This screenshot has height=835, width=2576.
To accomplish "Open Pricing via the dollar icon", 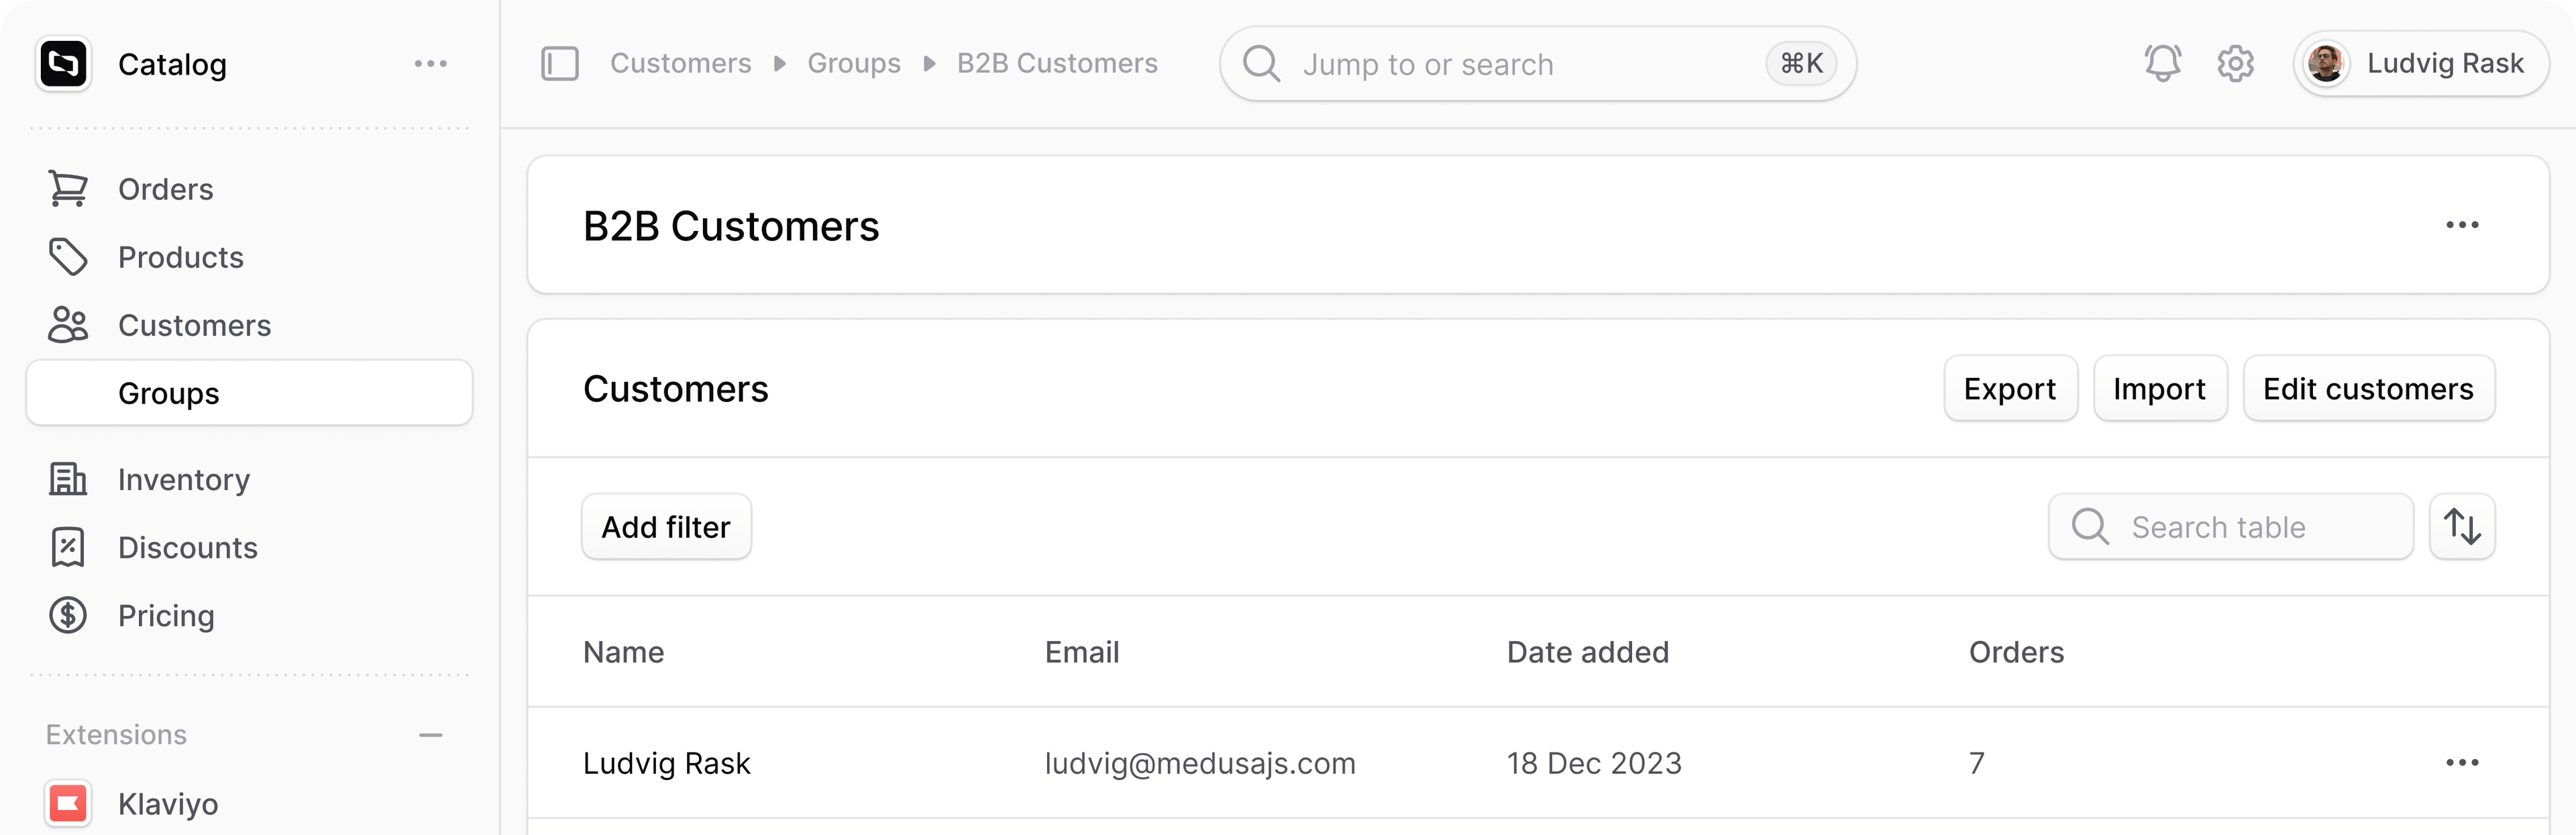I will pyautogui.click(x=68, y=615).
